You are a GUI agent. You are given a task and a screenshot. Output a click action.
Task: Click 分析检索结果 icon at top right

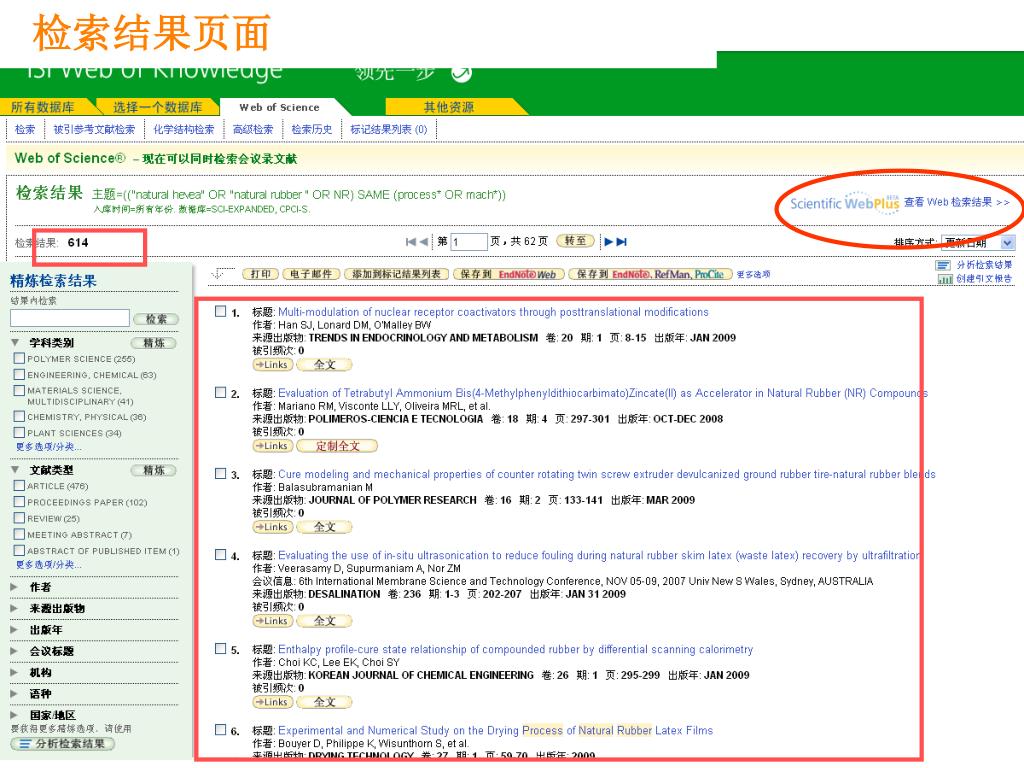tap(942, 265)
